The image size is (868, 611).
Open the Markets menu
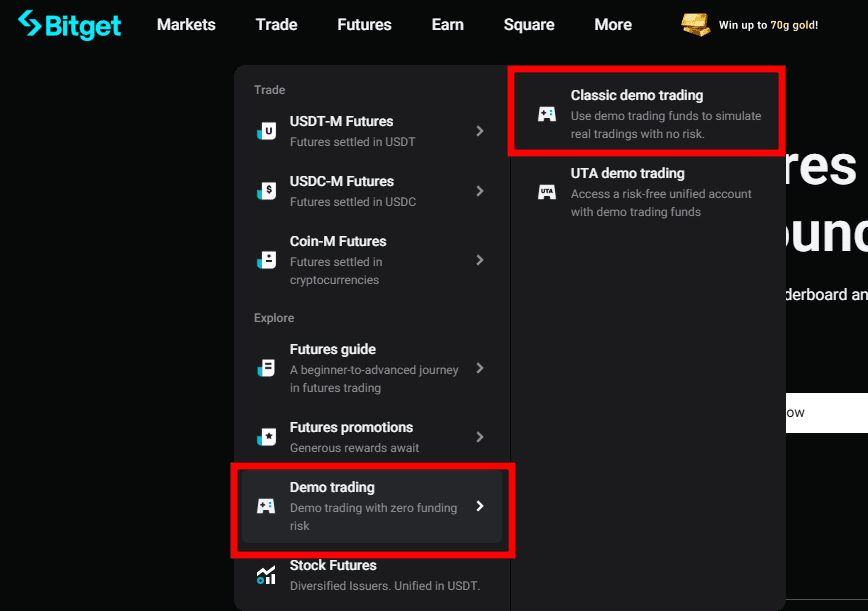186,25
